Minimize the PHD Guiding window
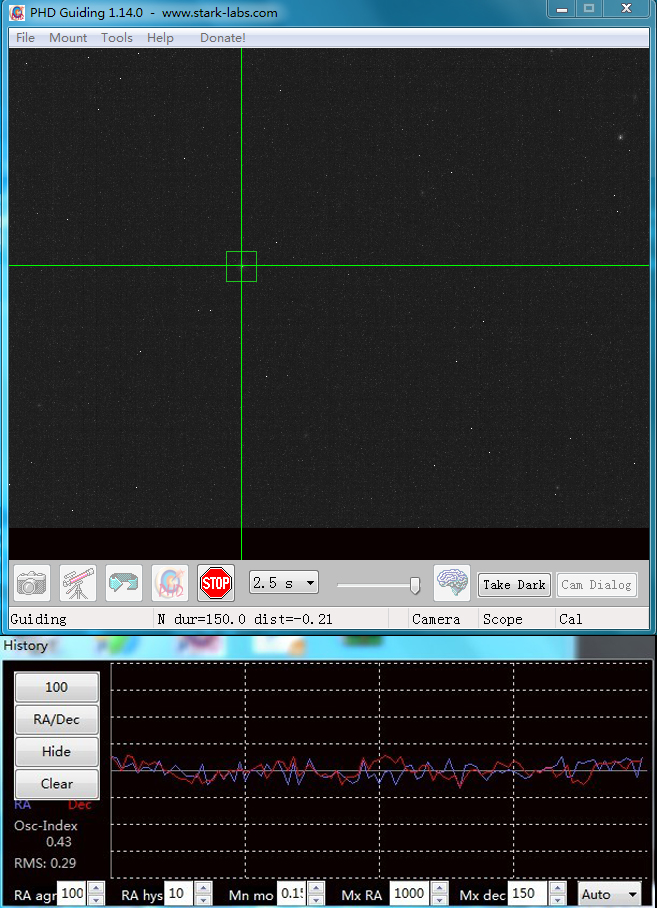657x908 pixels. pyautogui.click(x=562, y=9)
